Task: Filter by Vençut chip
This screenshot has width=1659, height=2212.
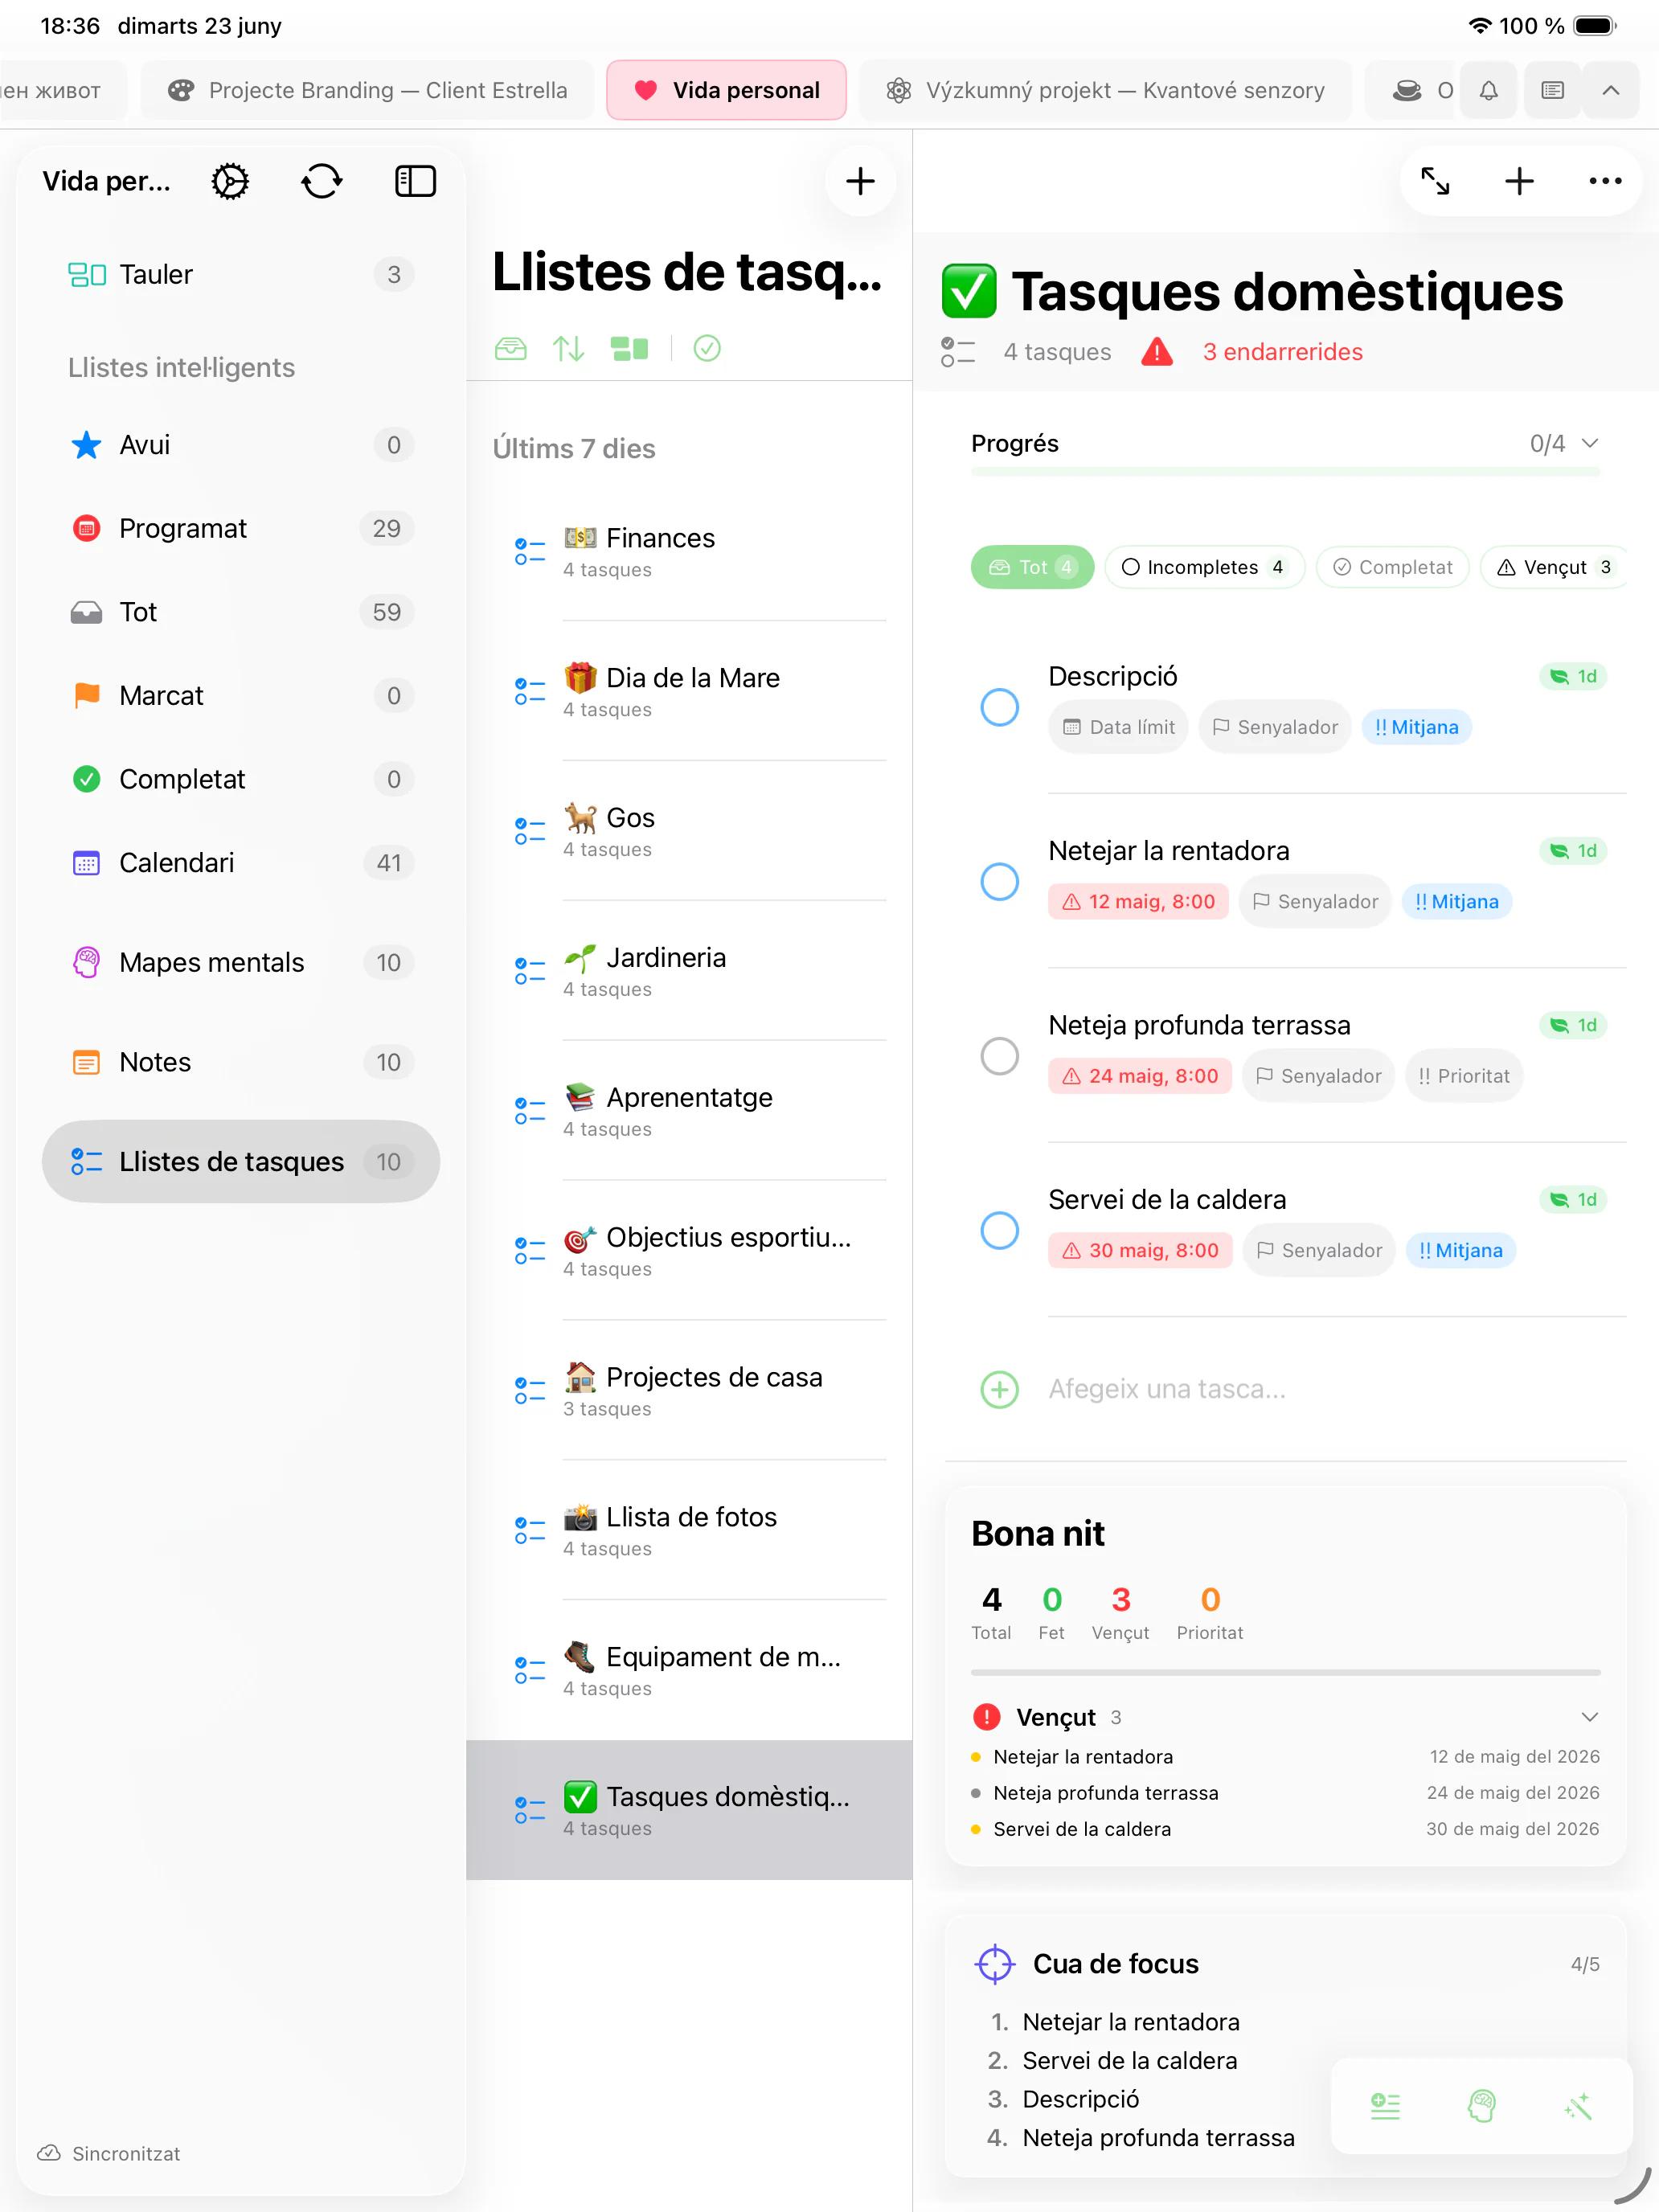Action: [1554, 567]
